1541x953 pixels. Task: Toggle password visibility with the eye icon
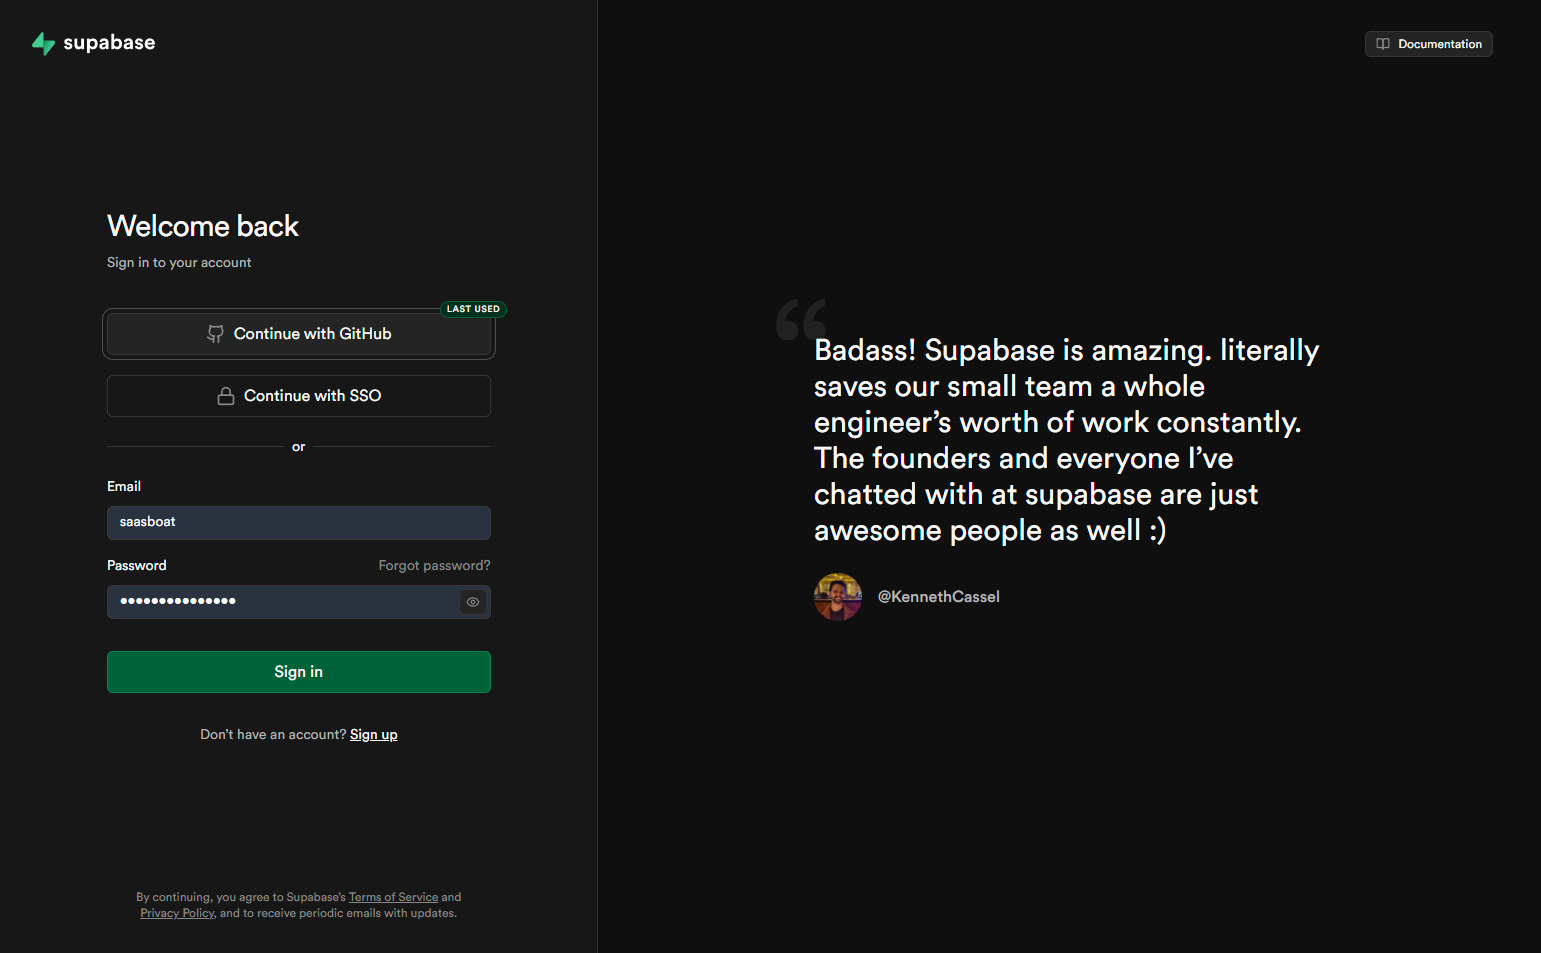click(472, 601)
